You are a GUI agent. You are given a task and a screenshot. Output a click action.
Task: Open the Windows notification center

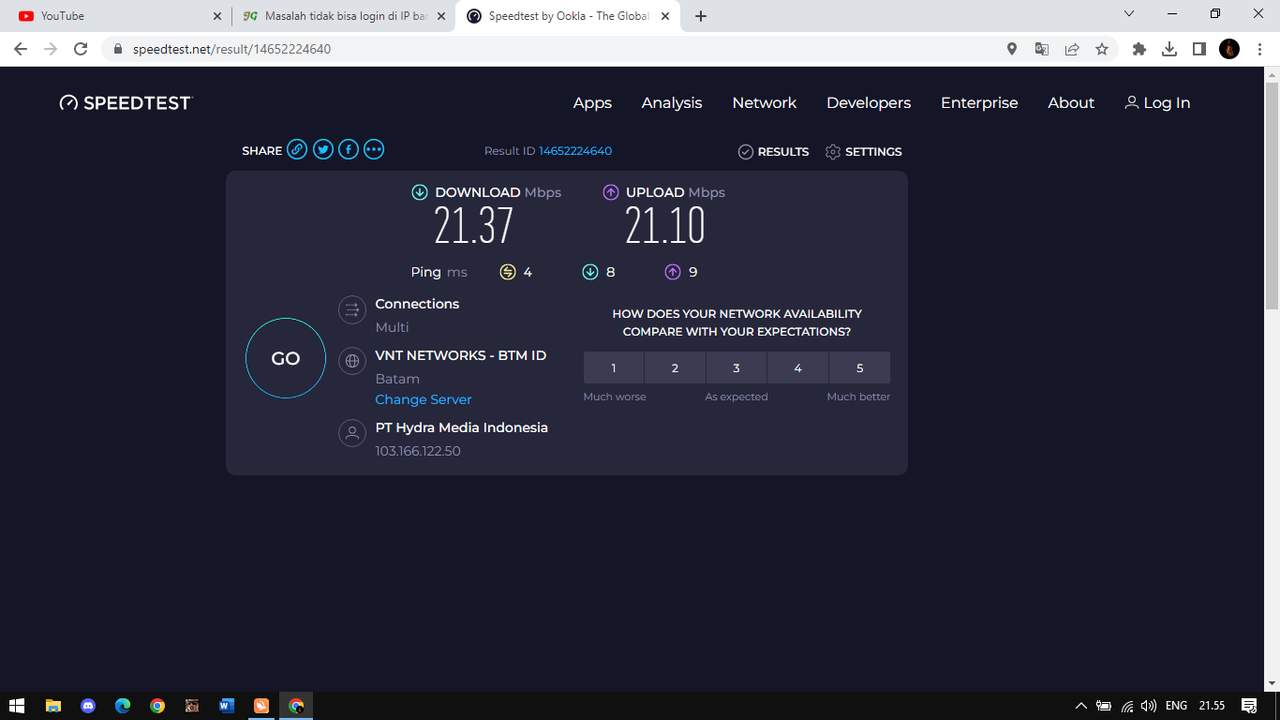pos(1249,706)
